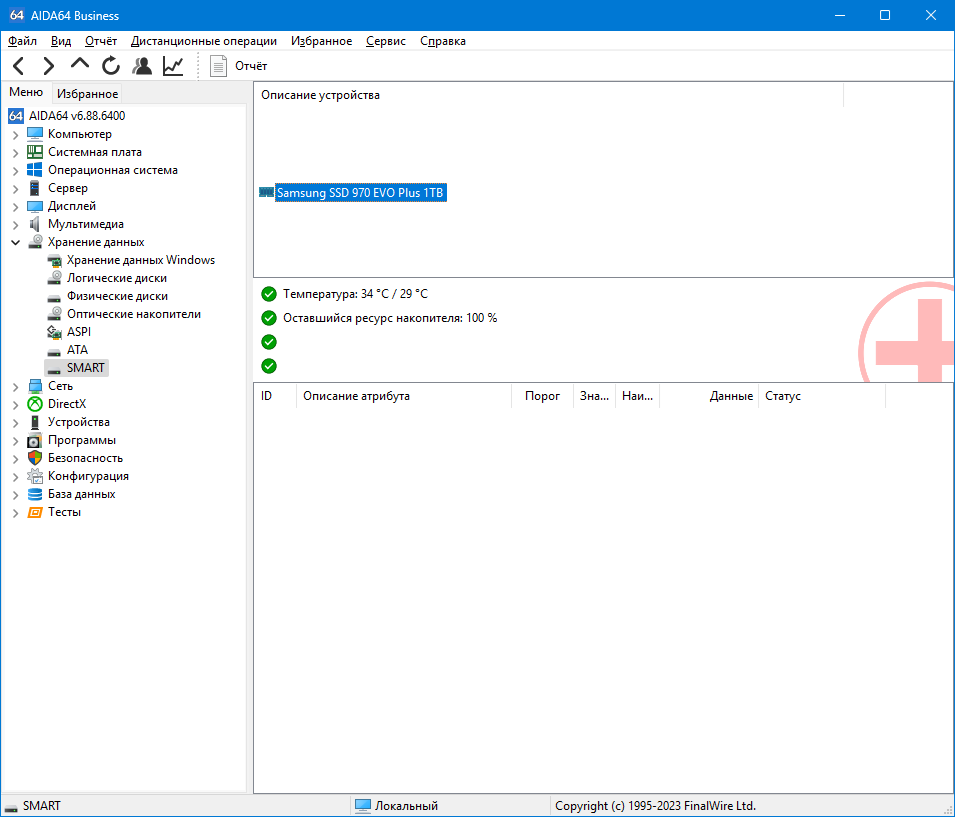The width and height of the screenshot is (955, 817).
Task: Go forward with the right arrow toolbar button
Action: point(48,66)
